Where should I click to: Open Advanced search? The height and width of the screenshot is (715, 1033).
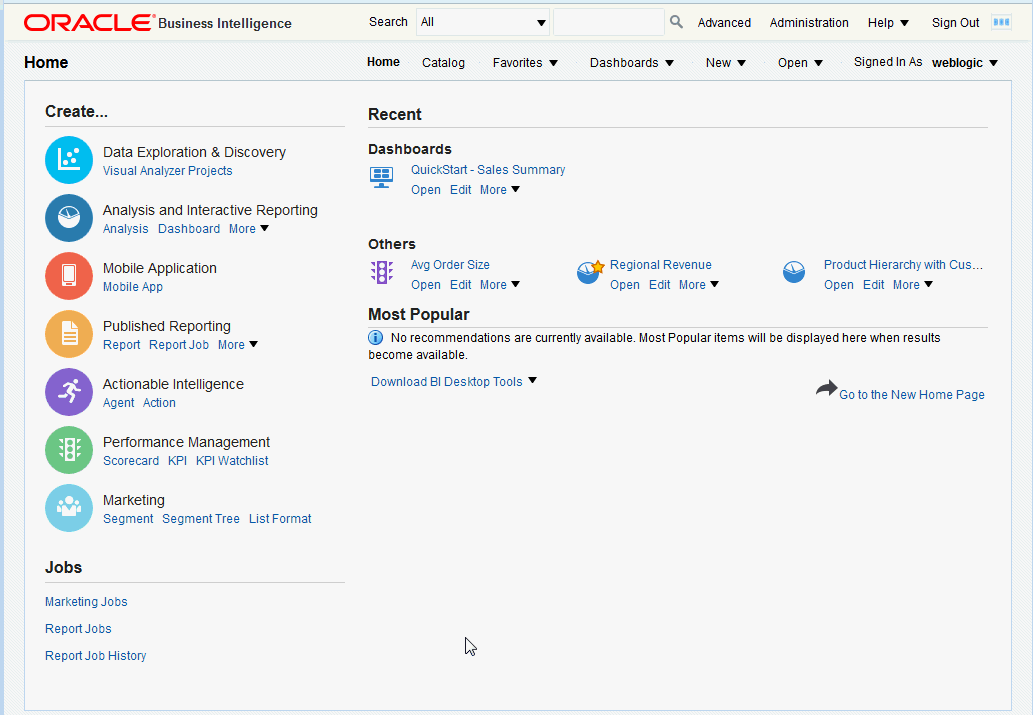(724, 23)
